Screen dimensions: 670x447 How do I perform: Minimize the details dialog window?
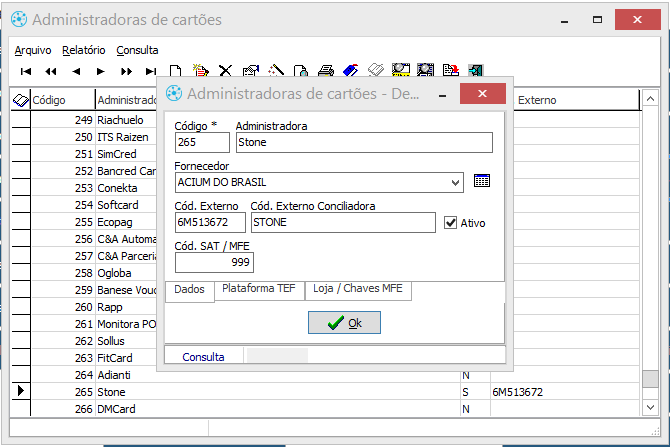point(443,94)
